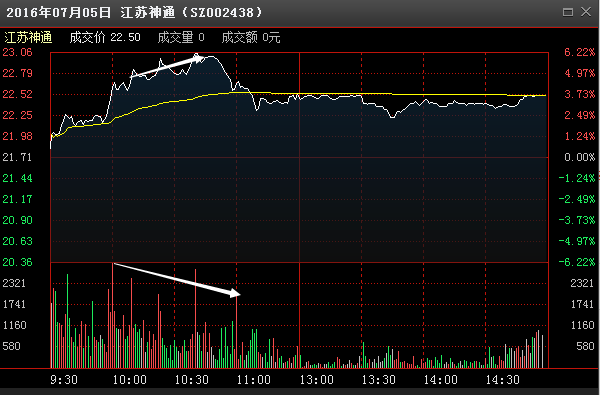Click the 14:30 time axis label
Screen dimensions: 600x395
click(502, 380)
